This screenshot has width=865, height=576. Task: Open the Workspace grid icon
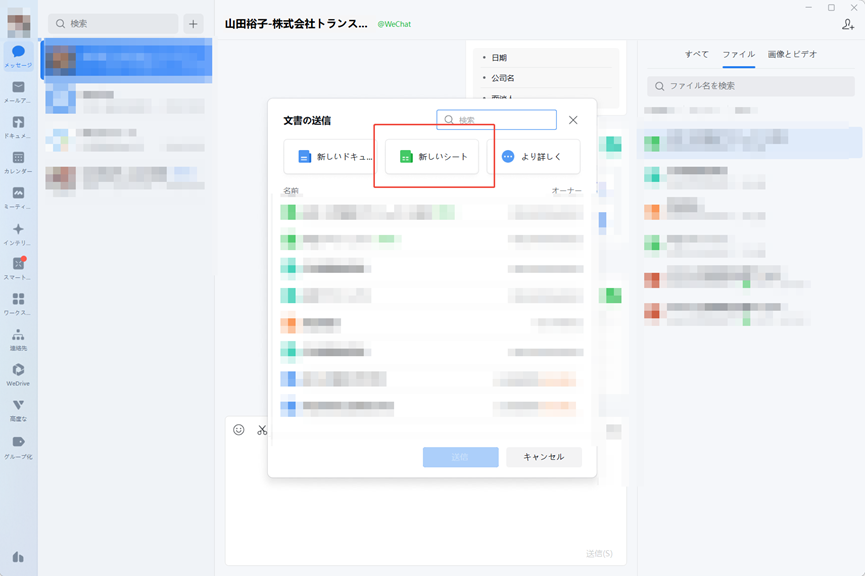coord(18,303)
